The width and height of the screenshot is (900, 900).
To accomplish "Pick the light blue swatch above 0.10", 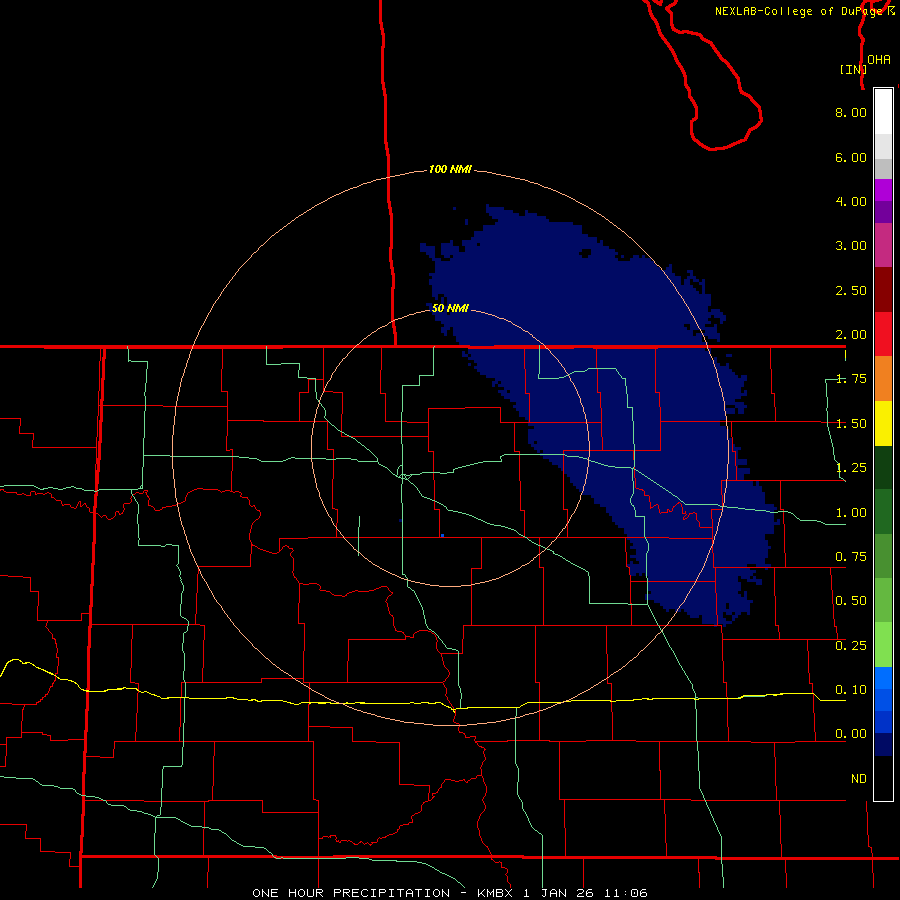I will pyautogui.click(x=883, y=678).
